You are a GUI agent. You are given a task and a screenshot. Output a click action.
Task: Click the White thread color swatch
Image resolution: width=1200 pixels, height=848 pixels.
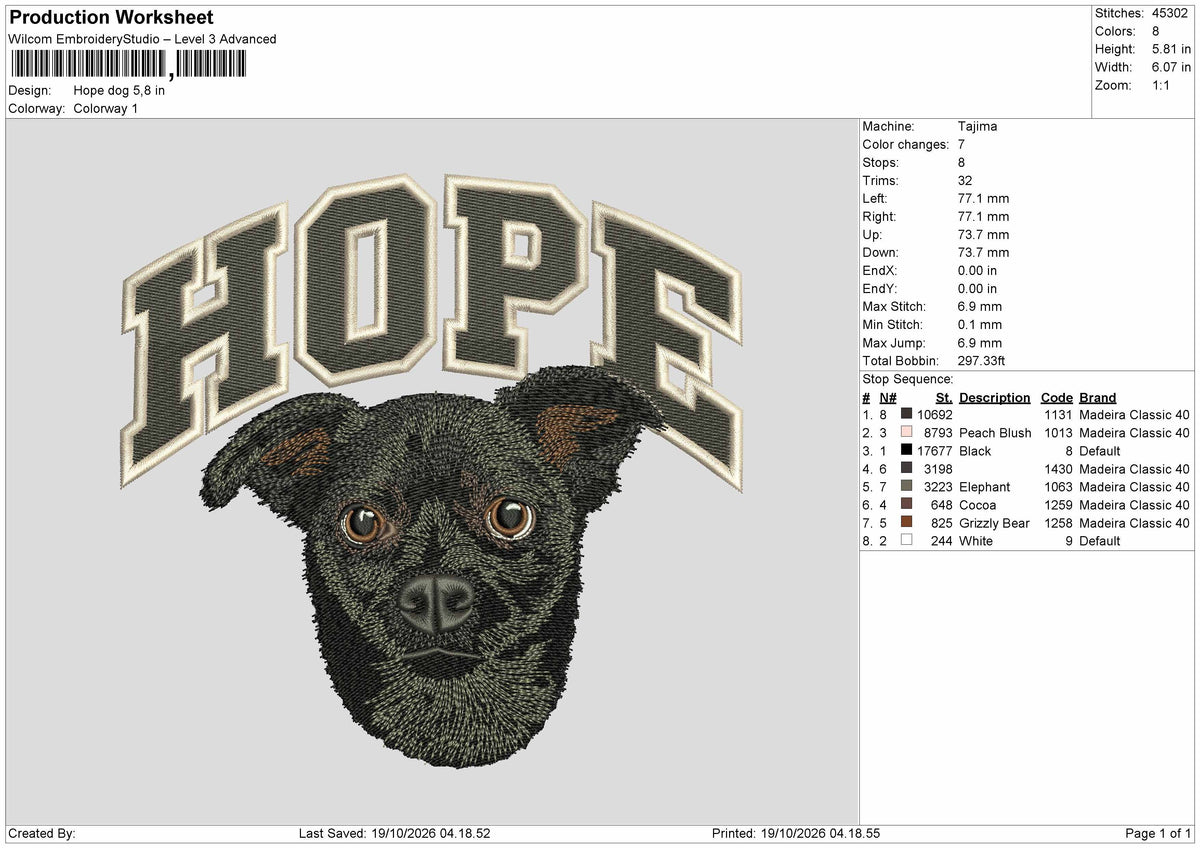(x=906, y=540)
